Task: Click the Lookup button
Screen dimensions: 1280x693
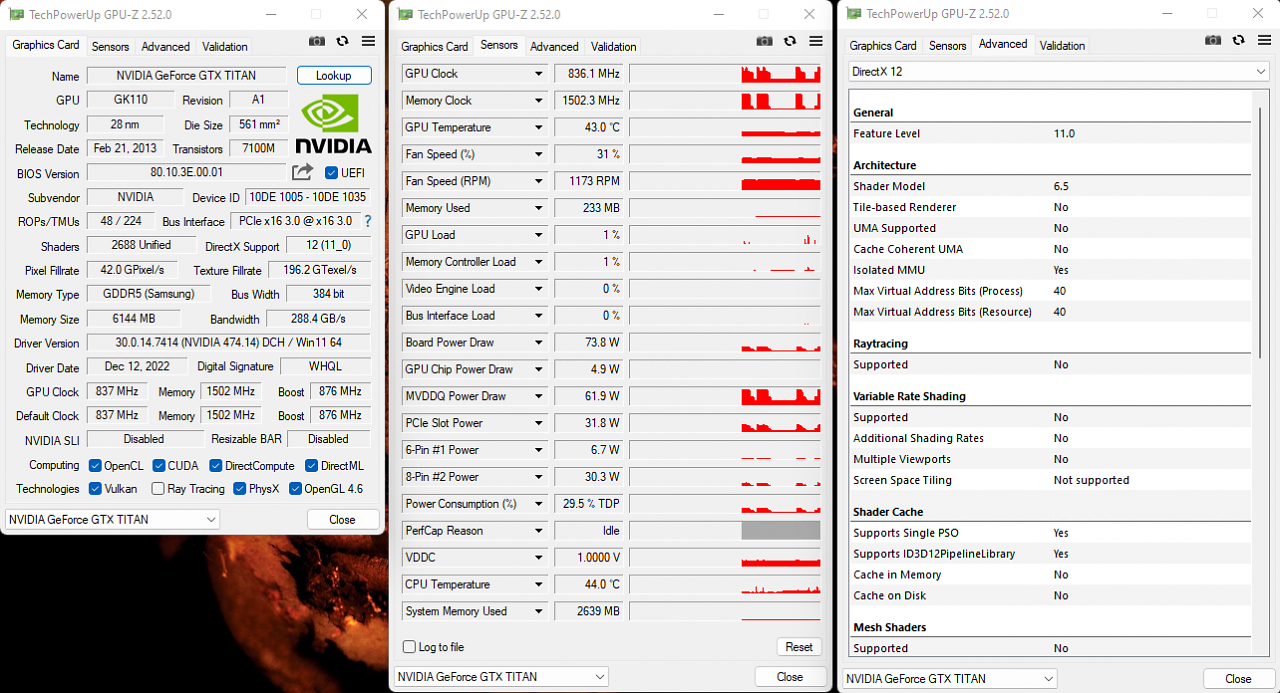Action: [334, 76]
